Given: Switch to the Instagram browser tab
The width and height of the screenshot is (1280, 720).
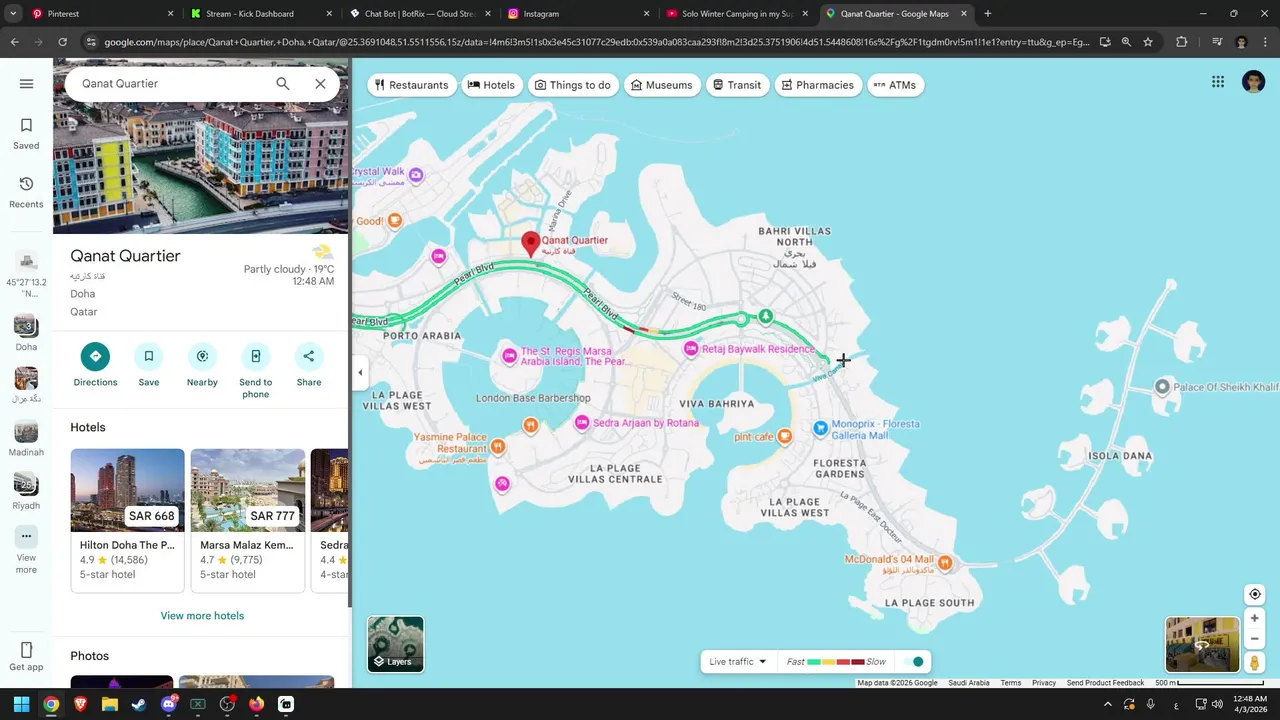Looking at the screenshot, I should (578, 14).
